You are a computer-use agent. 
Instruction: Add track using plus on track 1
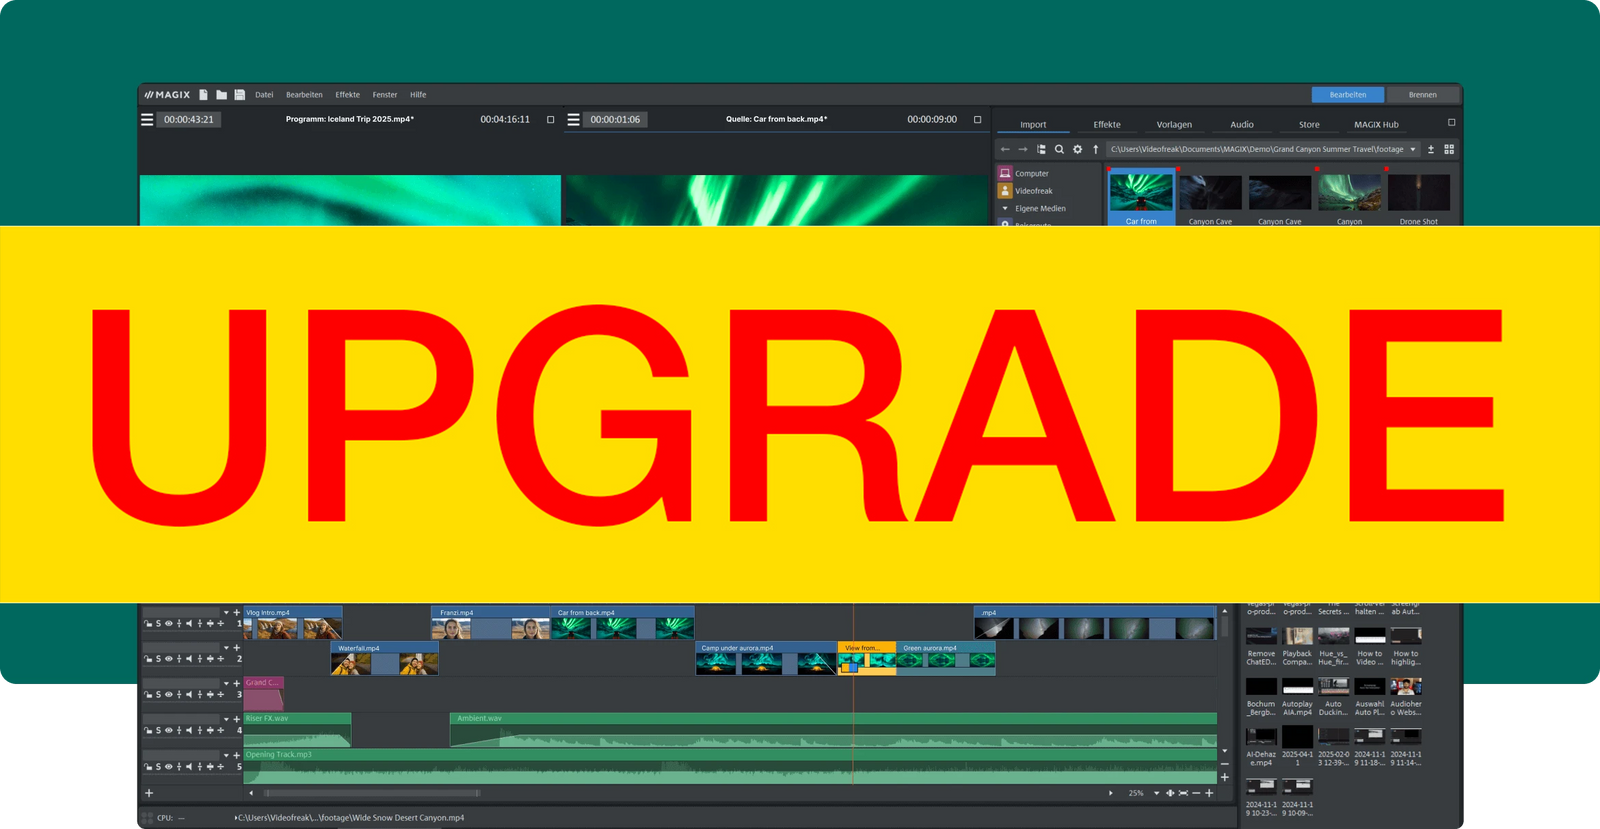point(237,612)
